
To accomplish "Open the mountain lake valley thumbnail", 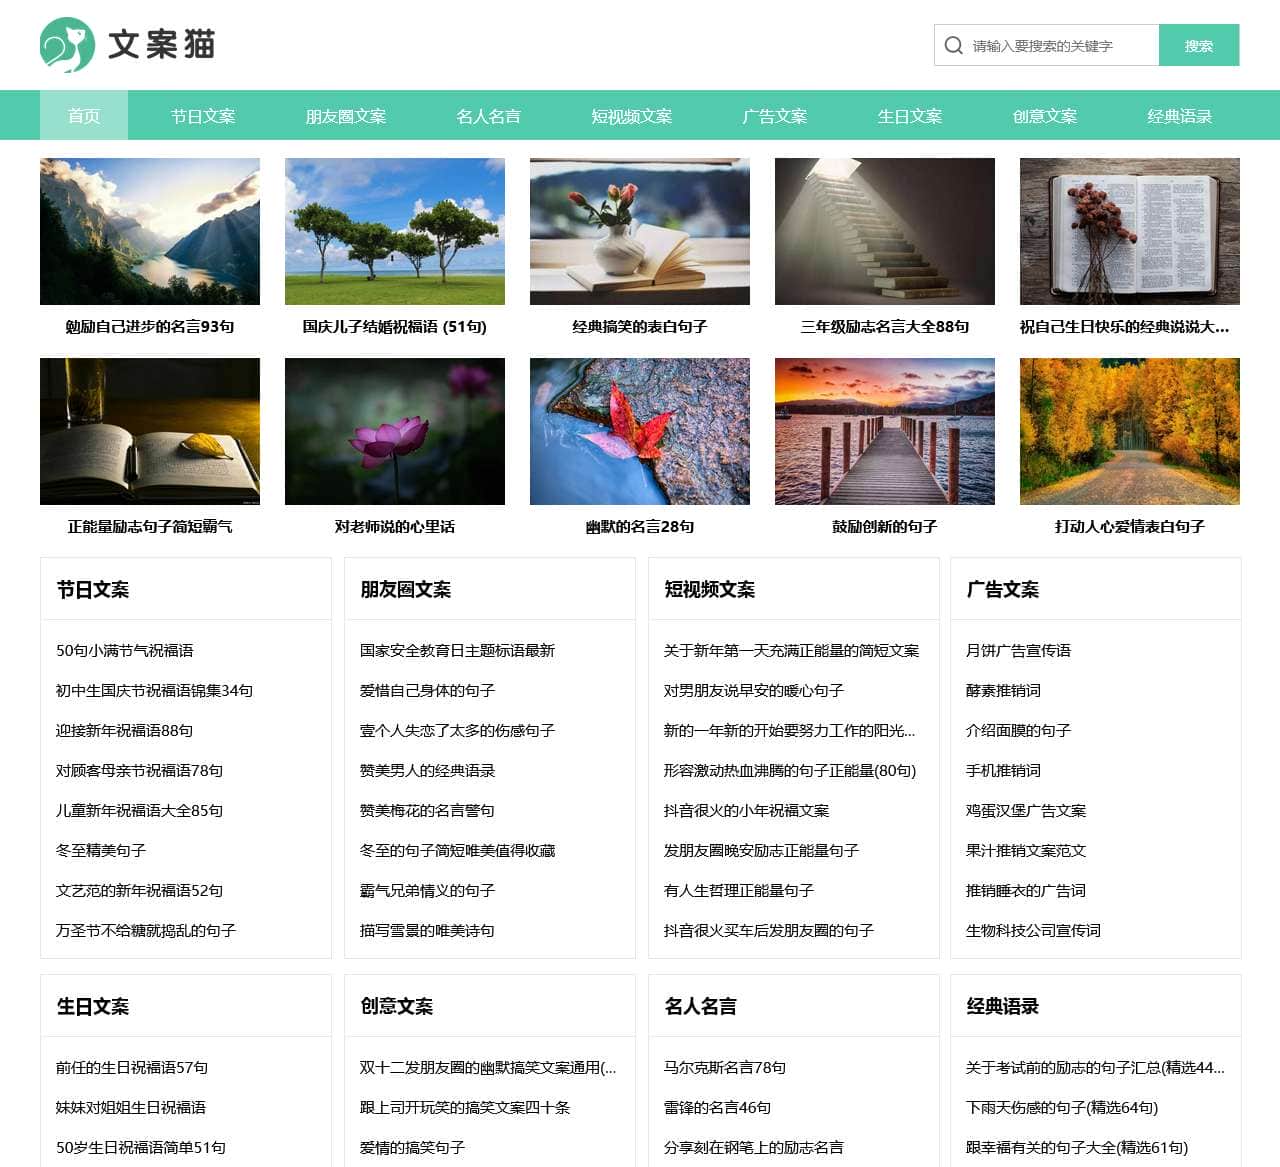I will [x=150, y=231].
